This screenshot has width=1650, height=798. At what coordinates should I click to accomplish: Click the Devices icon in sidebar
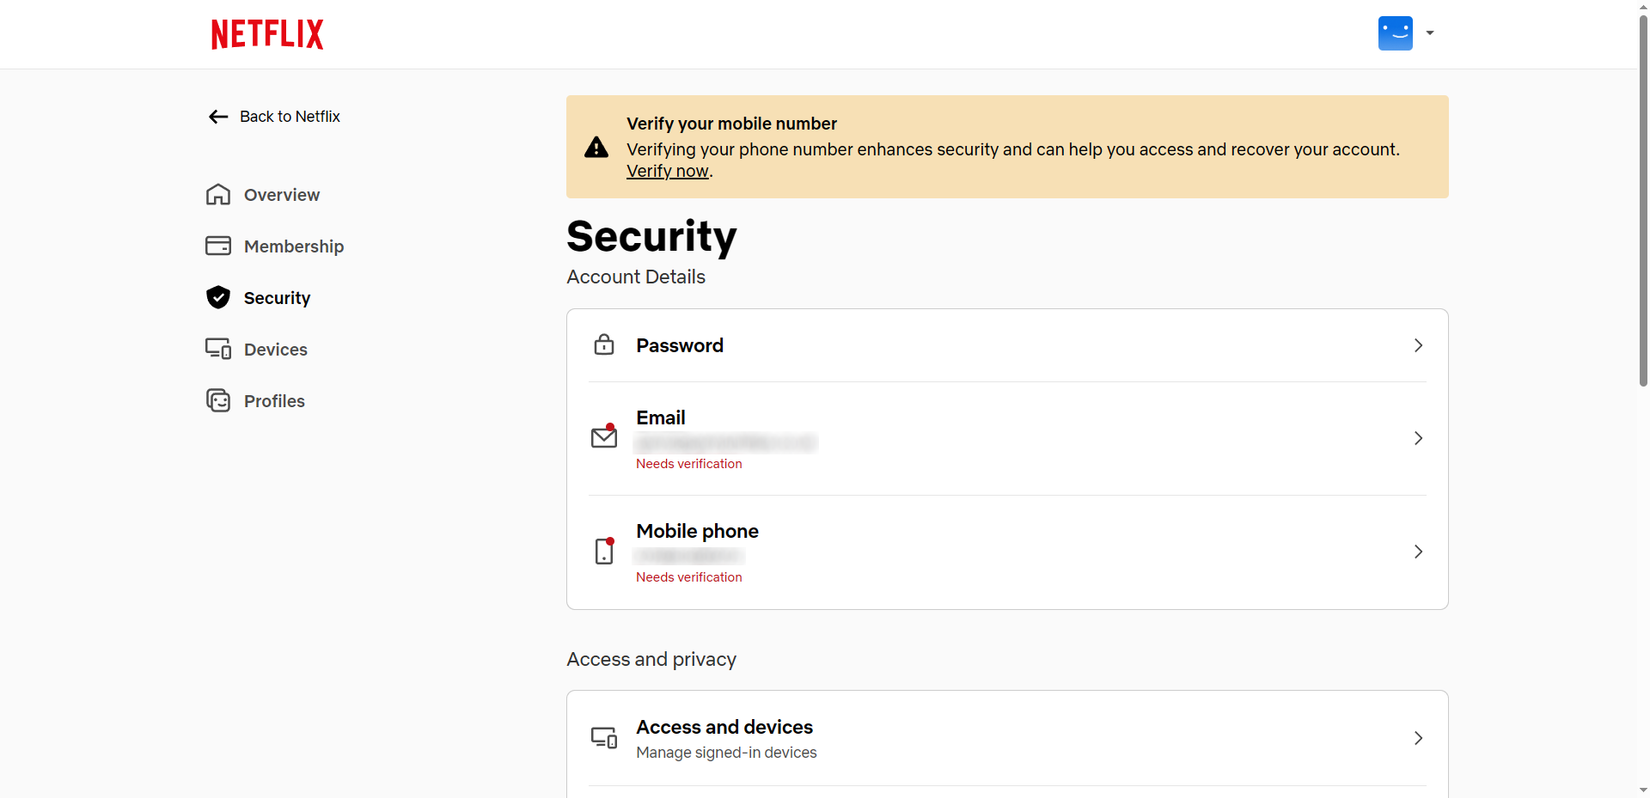218,348
